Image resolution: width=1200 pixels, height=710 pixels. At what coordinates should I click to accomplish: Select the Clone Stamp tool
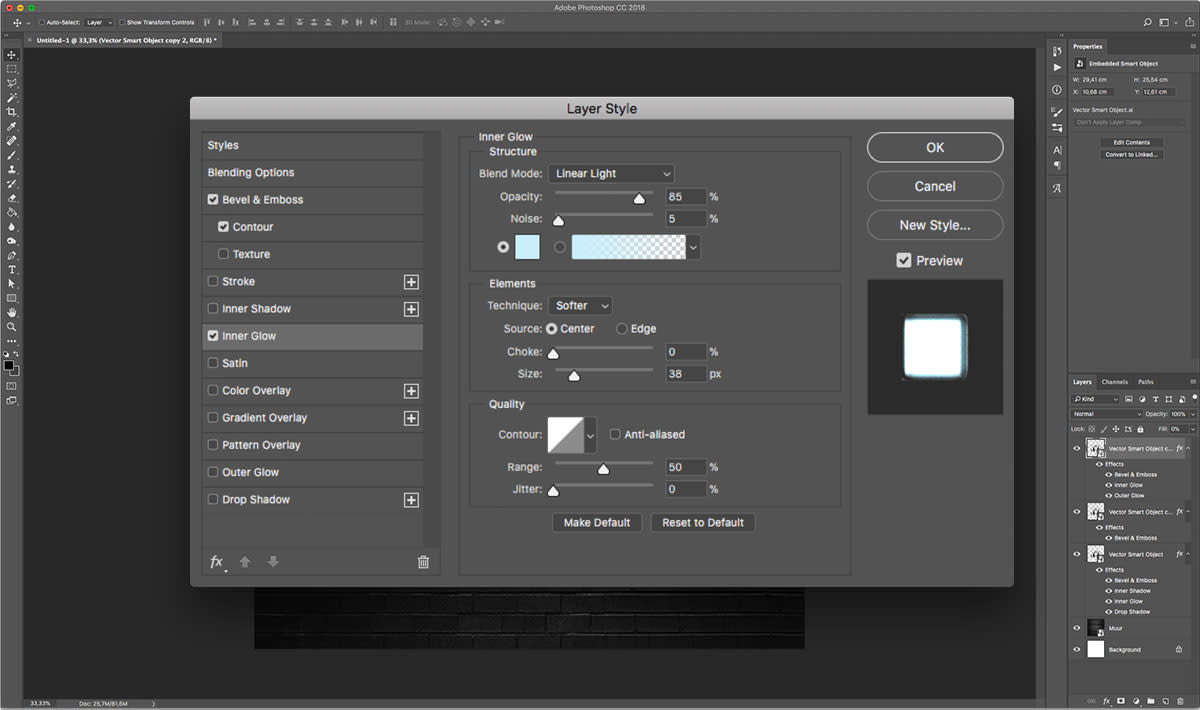coord(12,170)
